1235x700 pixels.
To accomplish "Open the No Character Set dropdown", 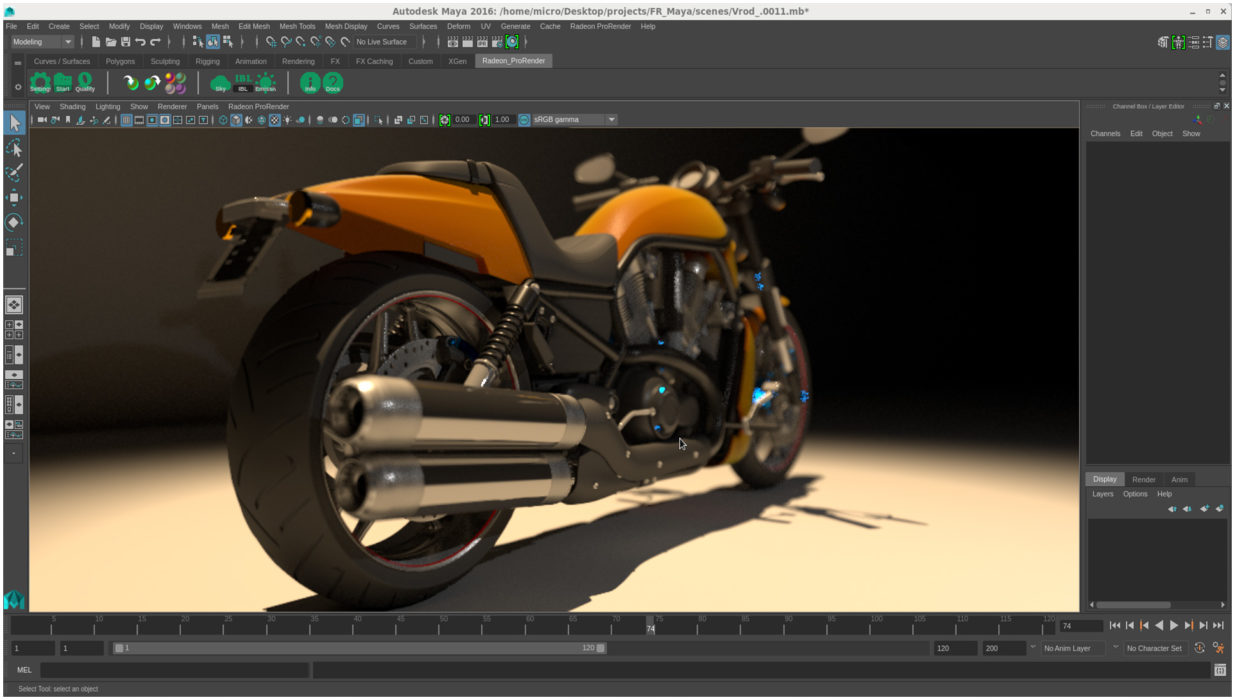I will (x=1154, y=648).
